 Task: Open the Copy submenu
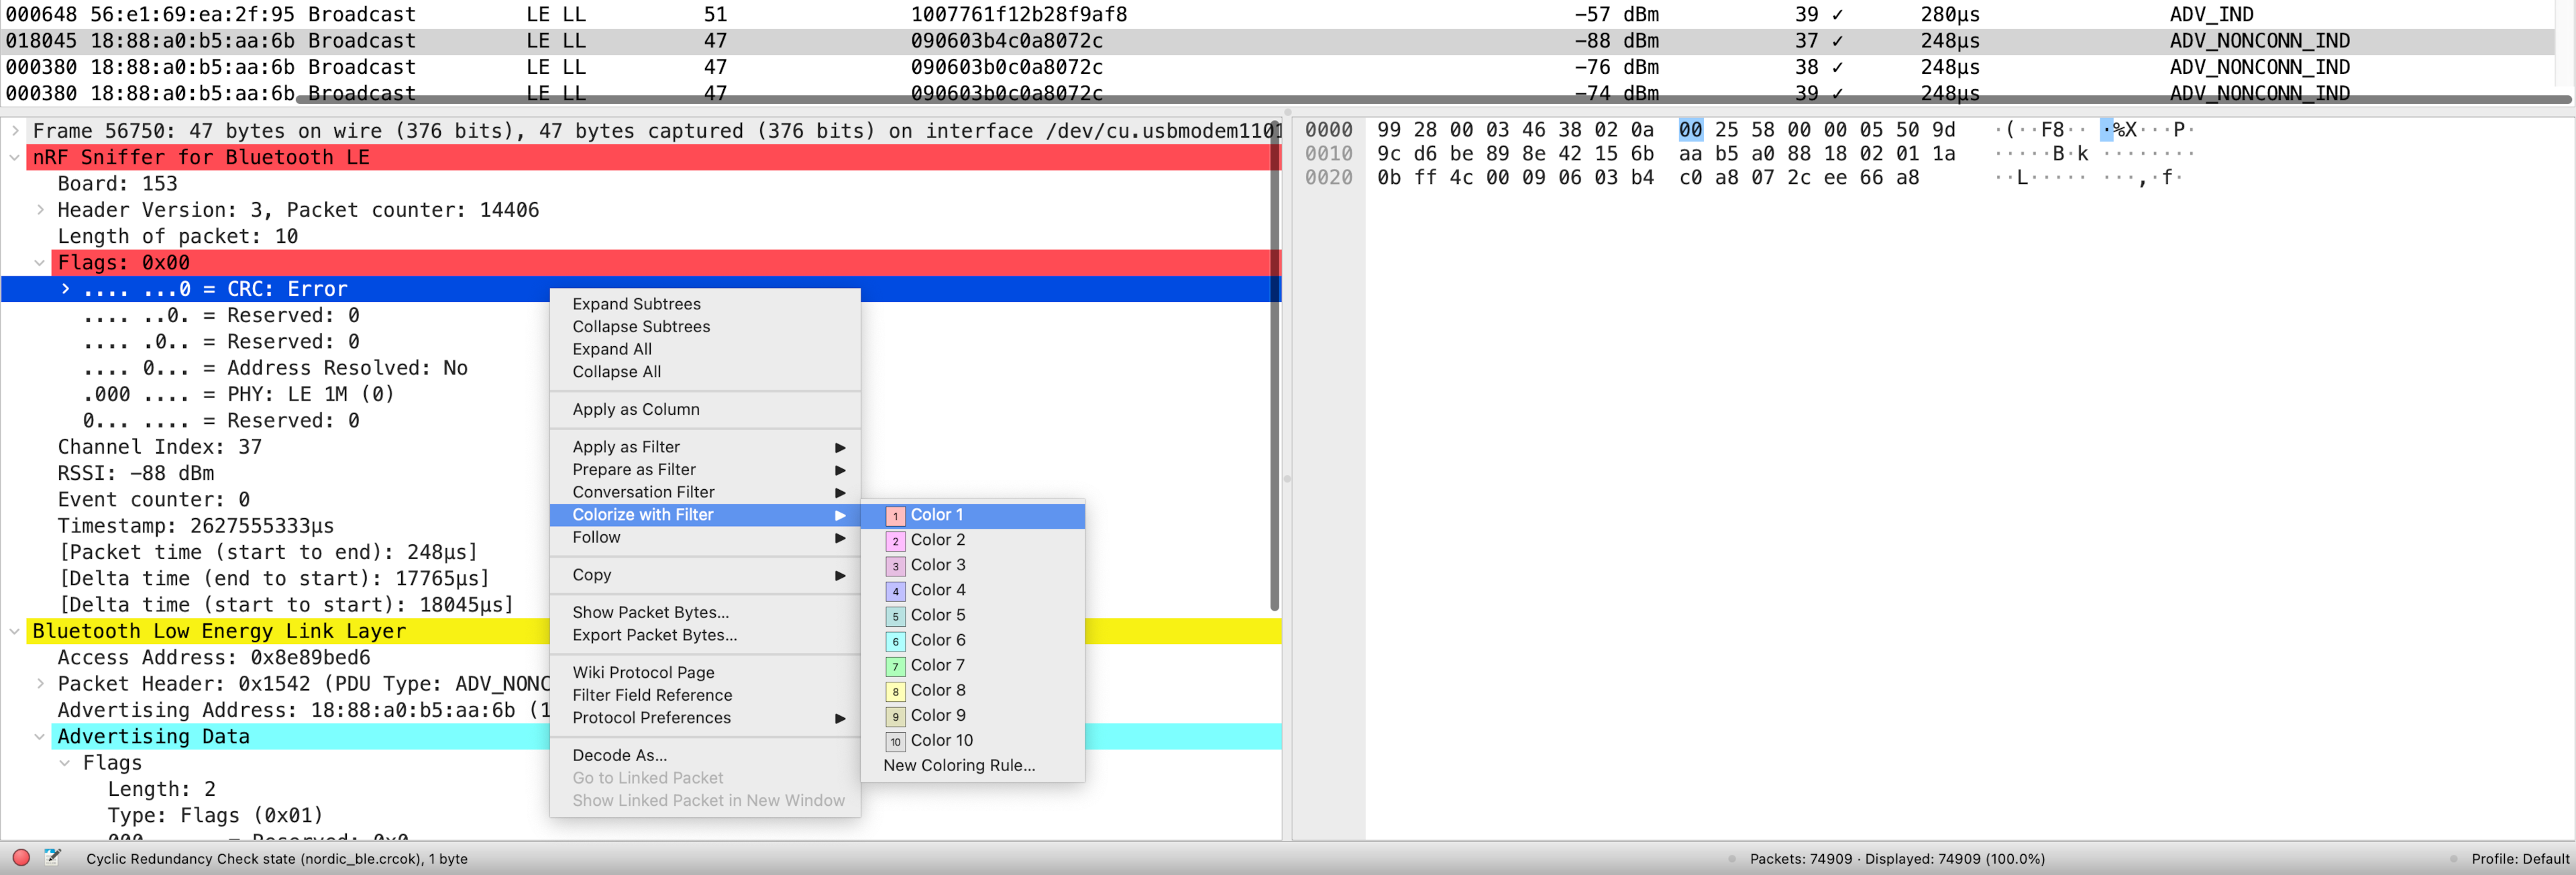tap(592, 574)
